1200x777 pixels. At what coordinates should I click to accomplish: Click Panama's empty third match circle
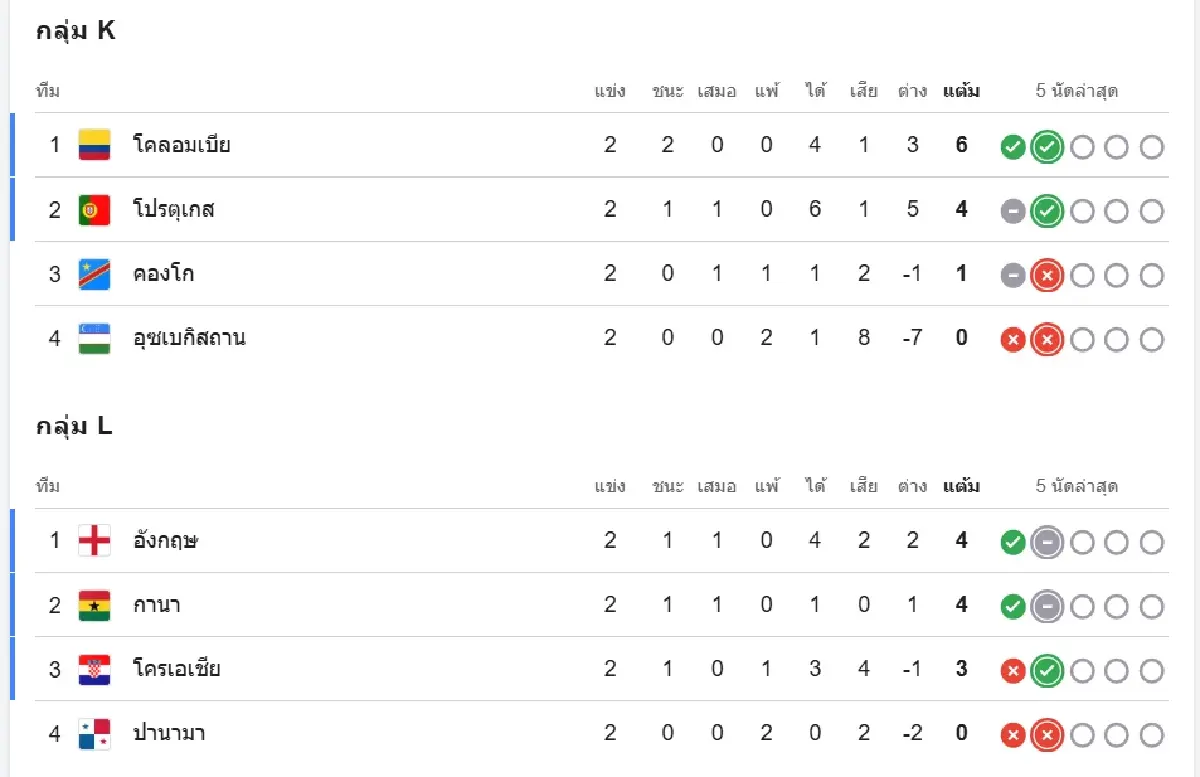(1082, 736)
